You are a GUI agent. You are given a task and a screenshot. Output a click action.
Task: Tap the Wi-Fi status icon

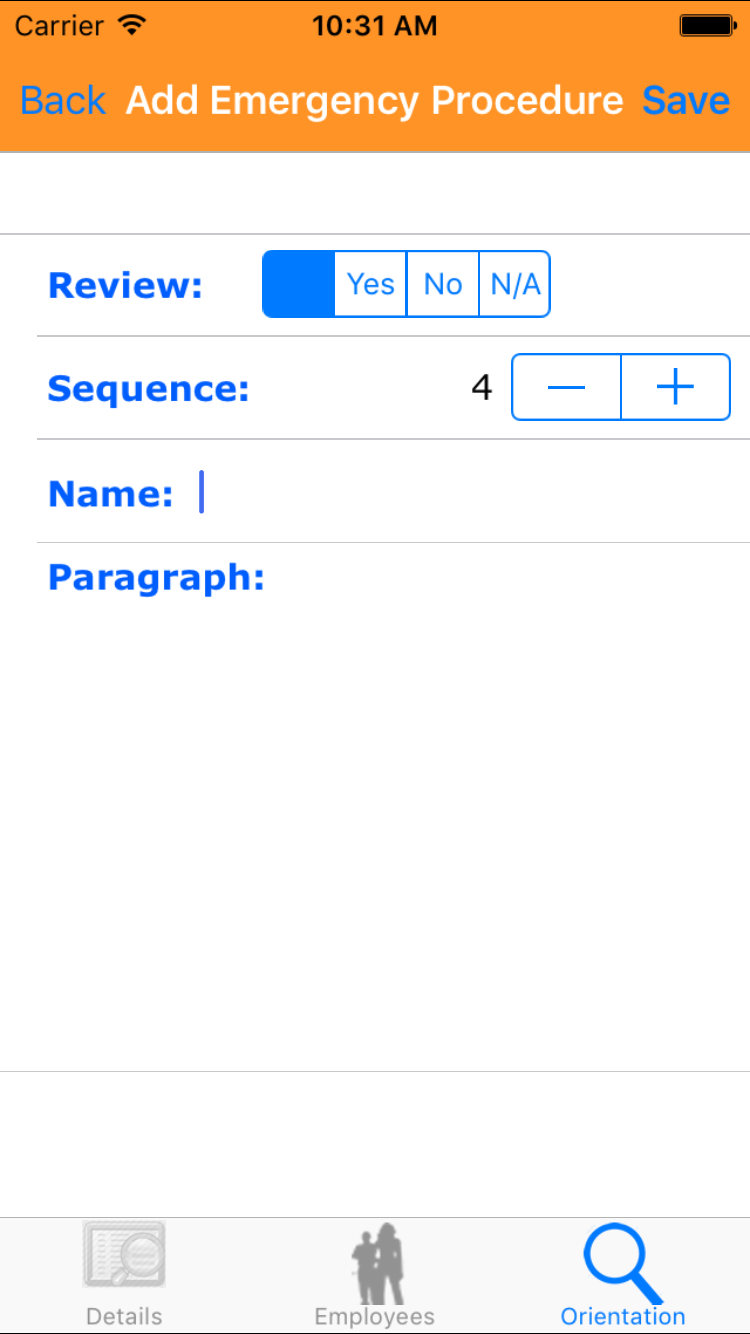coord(131,25)
